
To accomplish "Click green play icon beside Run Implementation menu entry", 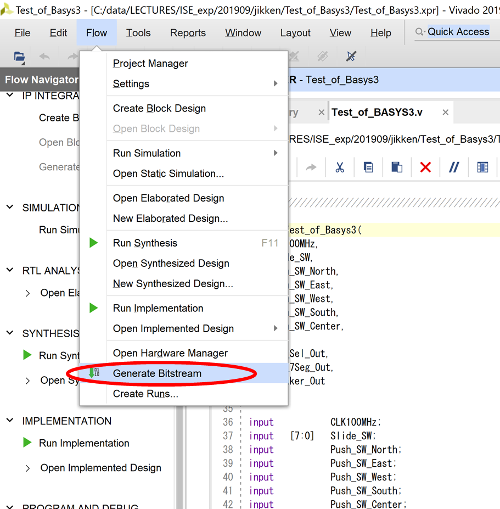I will pos(94,308).
